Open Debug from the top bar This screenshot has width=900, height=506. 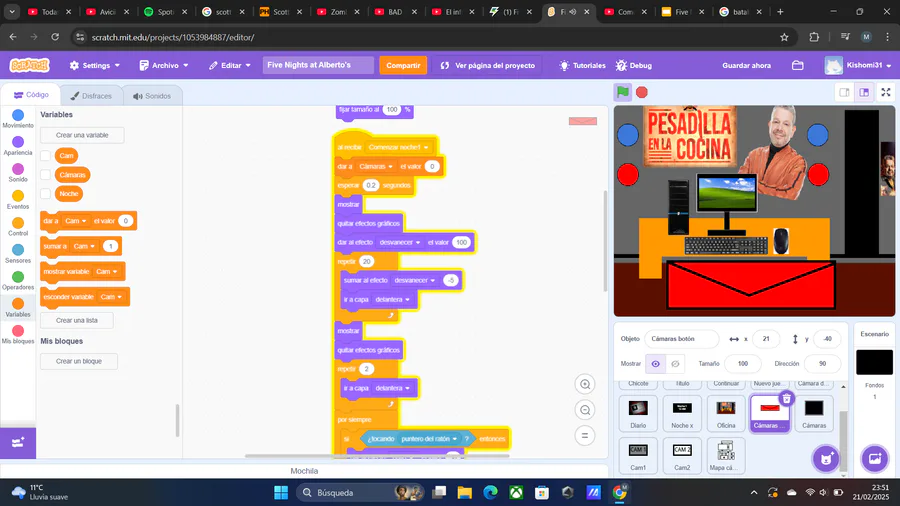tap(634, 65)
